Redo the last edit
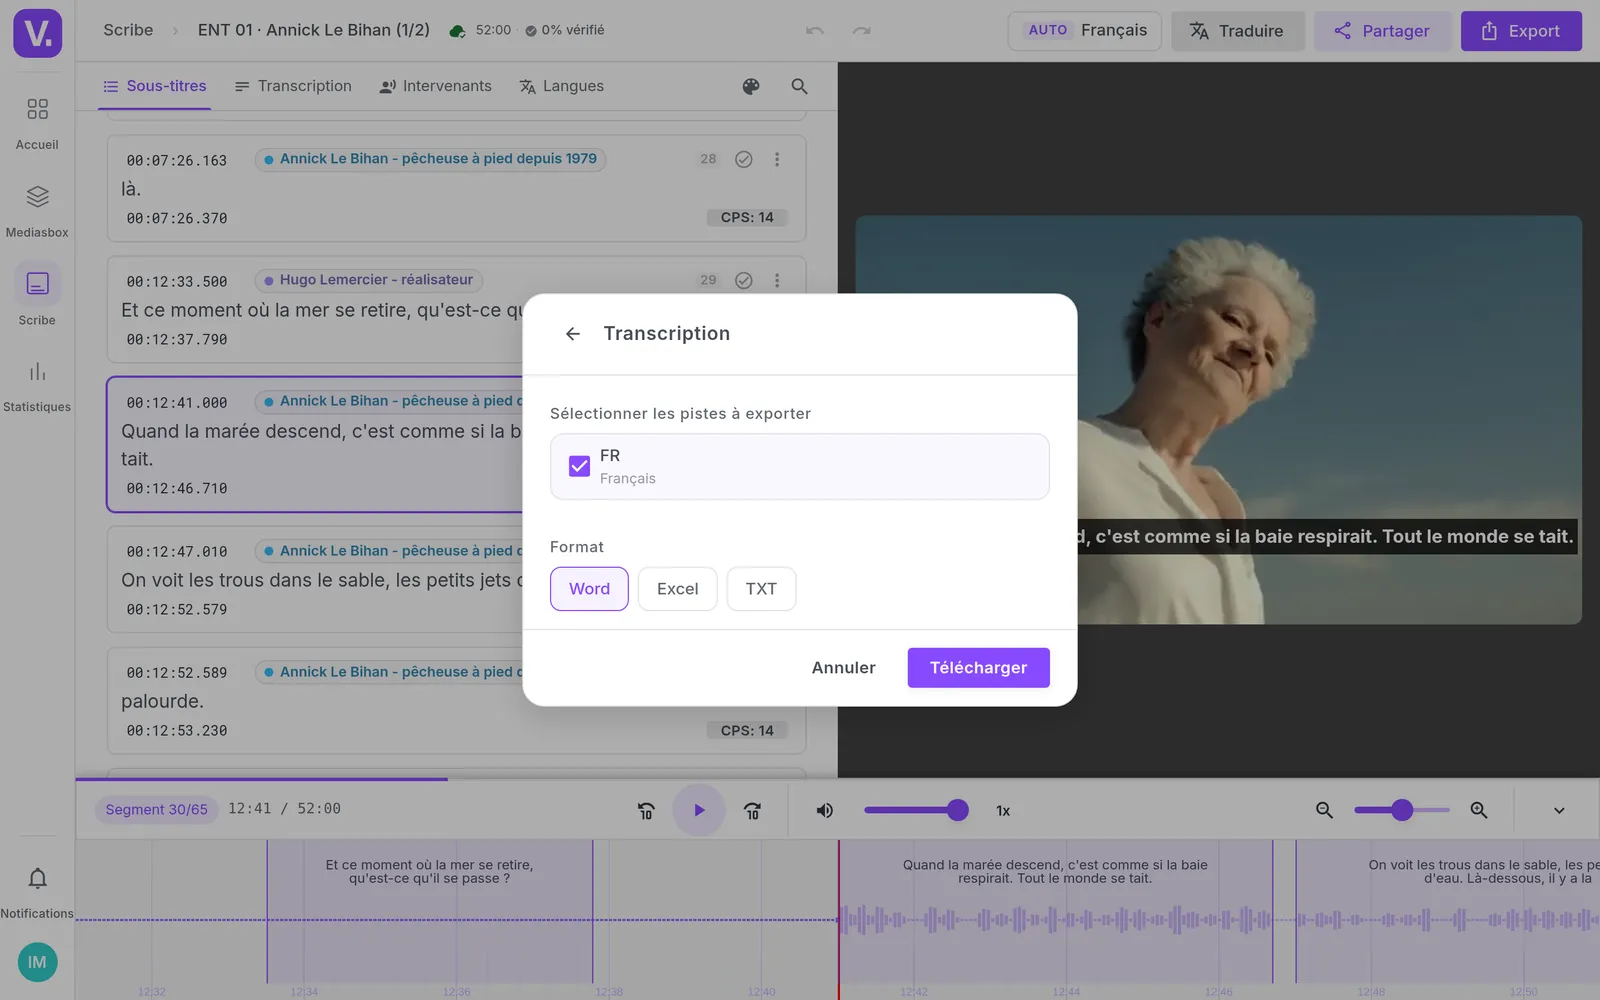Image resolution: width=1600 pixels, height=1000 pixels. (861, 31)
